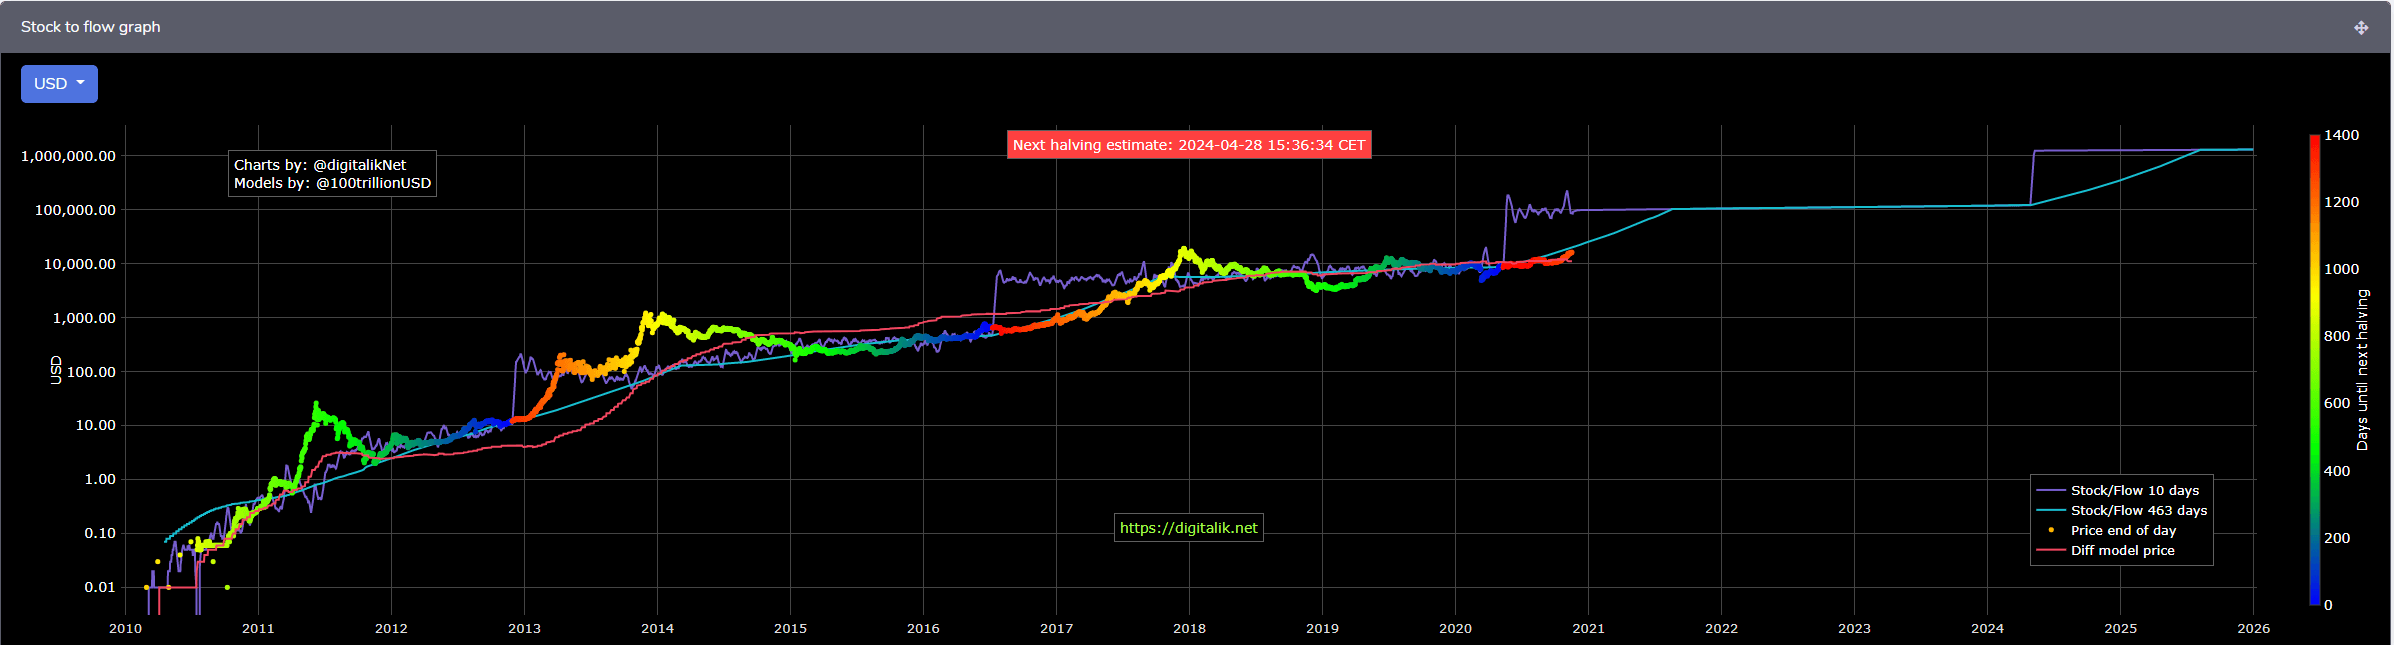Click the red Next halving estimate label
This screenshot has height=645, width=2394.
[x=1188, y=145]
